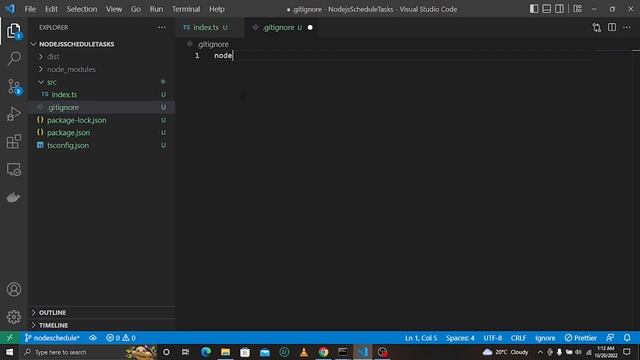The height and width of the screenshot is (360, 640).
Task: Open Remote Explorer icon in activity bar
Action: [x=14, y=169]
